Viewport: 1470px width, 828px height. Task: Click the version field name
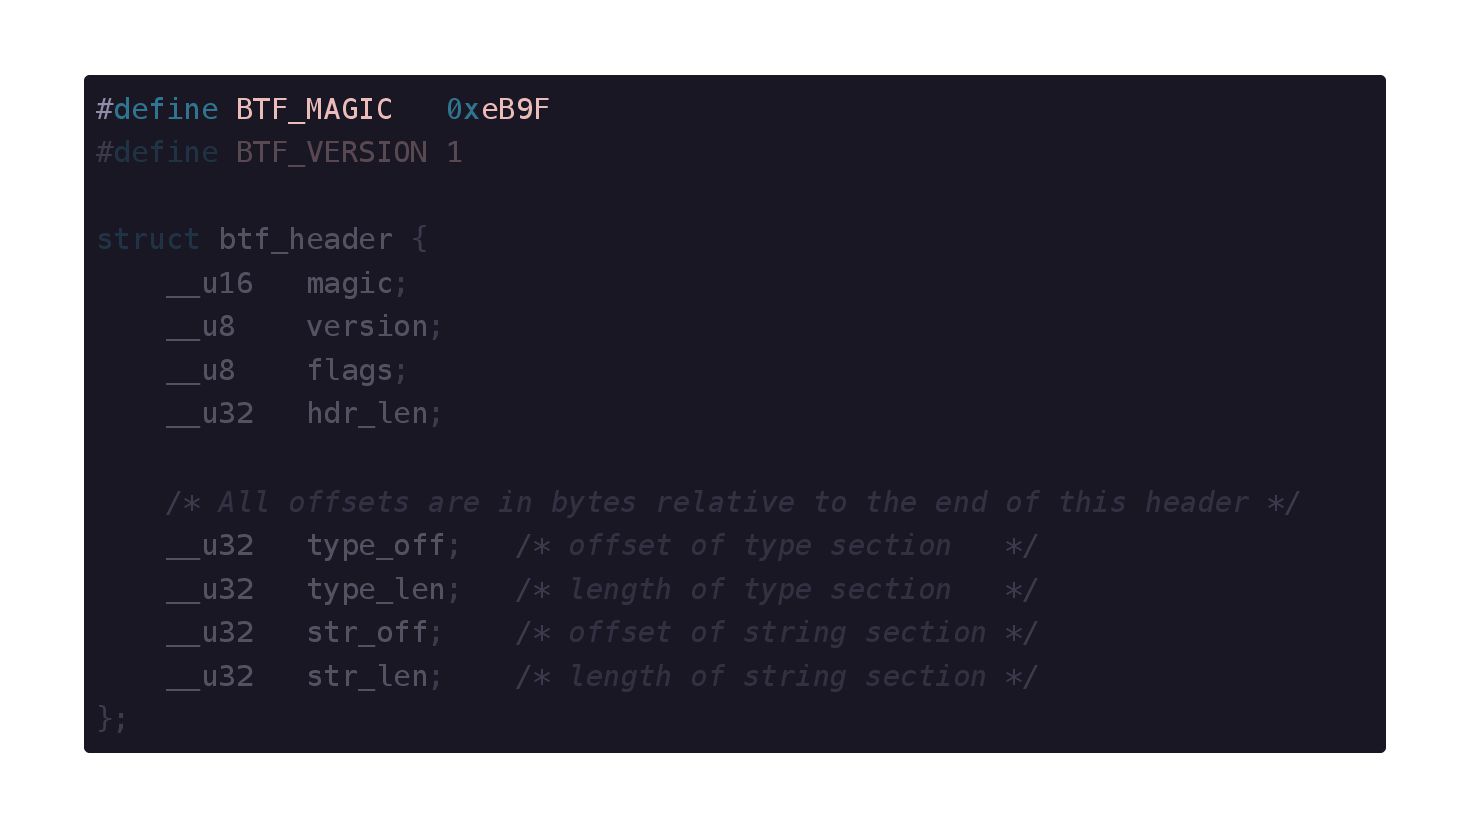pos(367,327)
